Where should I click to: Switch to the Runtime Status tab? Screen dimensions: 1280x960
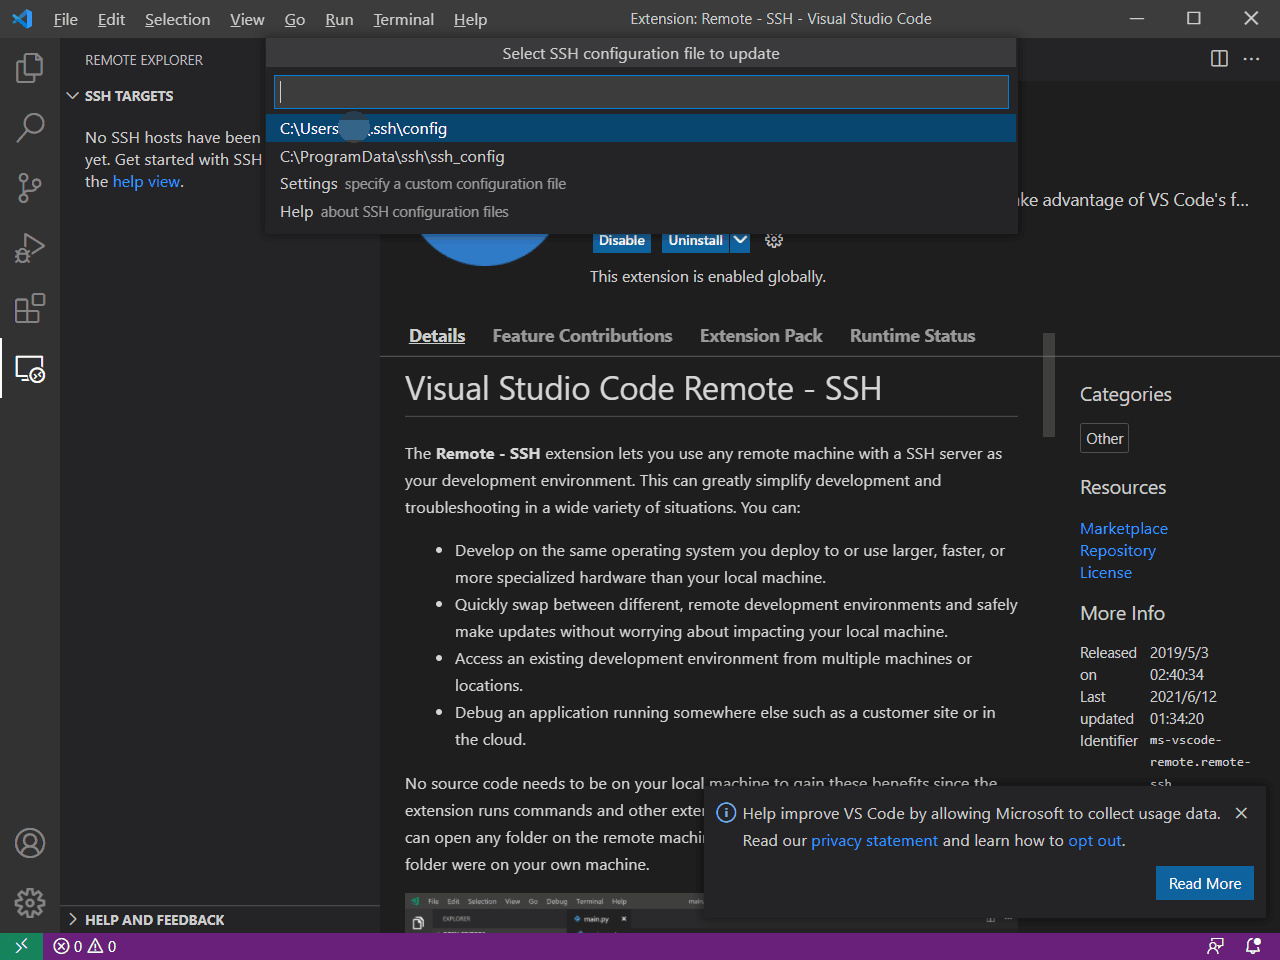pyautogui.click(x=912, y=336)
